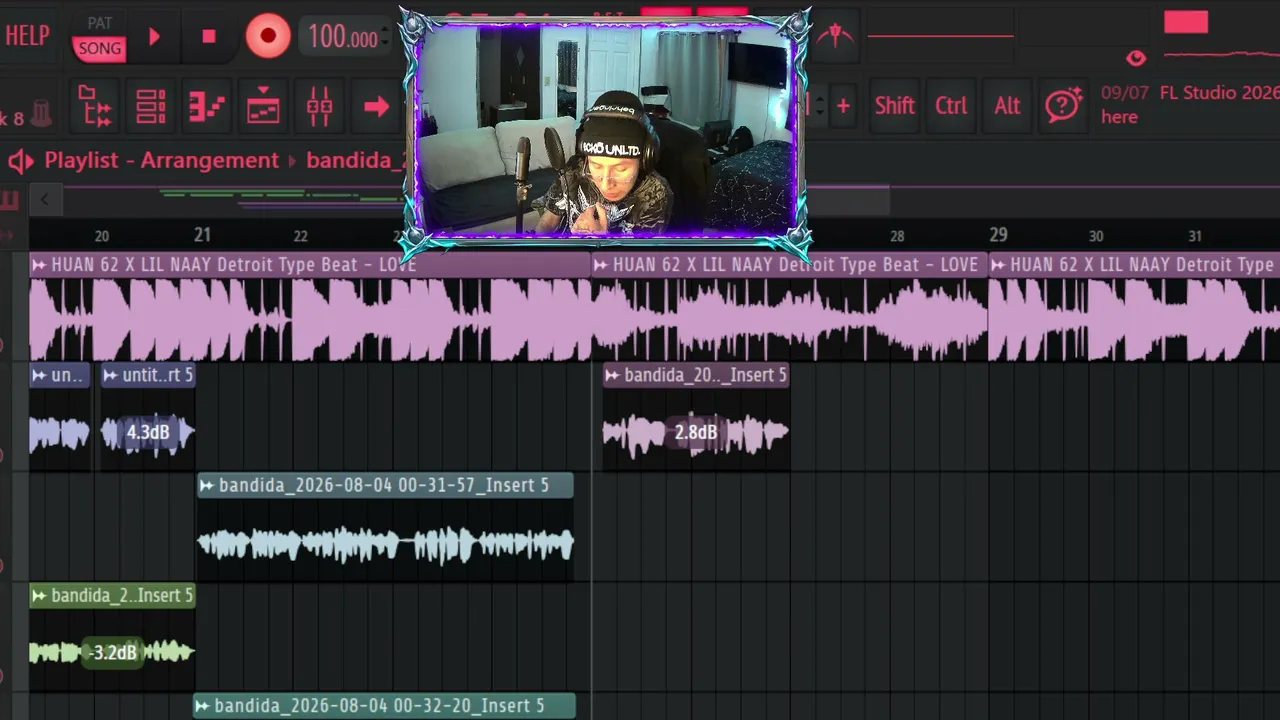Open the clip menu icon of the "un.." clip

pyautogui.click(x=39, y=375)
